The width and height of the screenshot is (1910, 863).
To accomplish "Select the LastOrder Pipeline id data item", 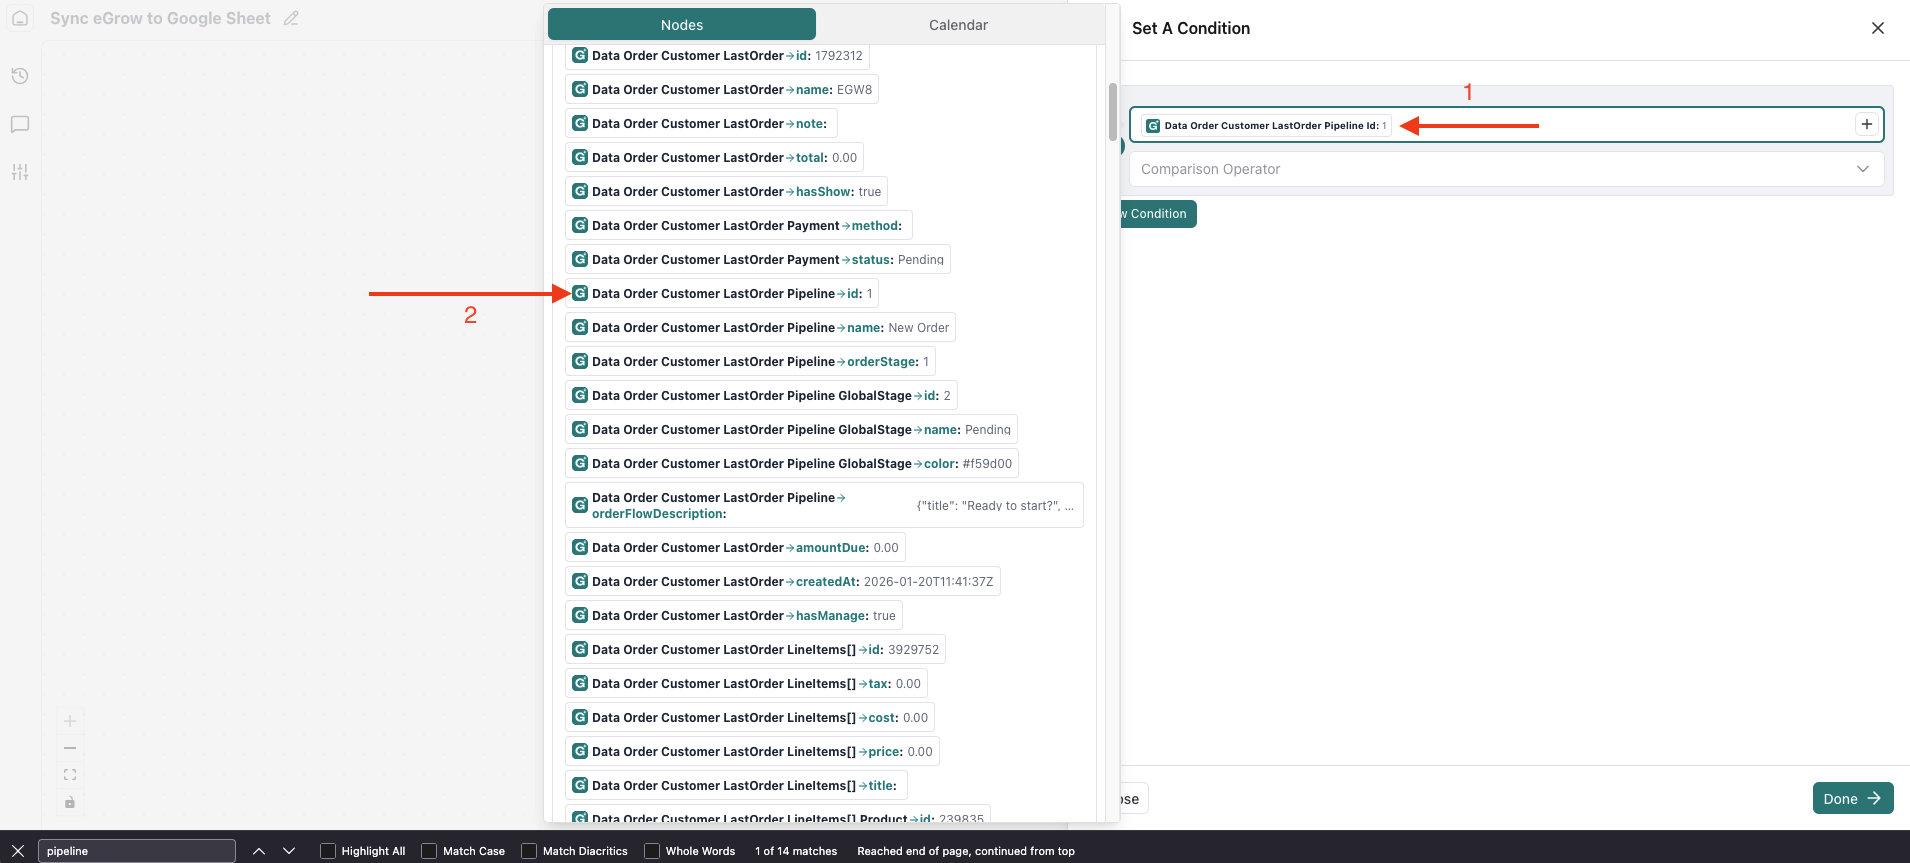I will coord(722,294).
